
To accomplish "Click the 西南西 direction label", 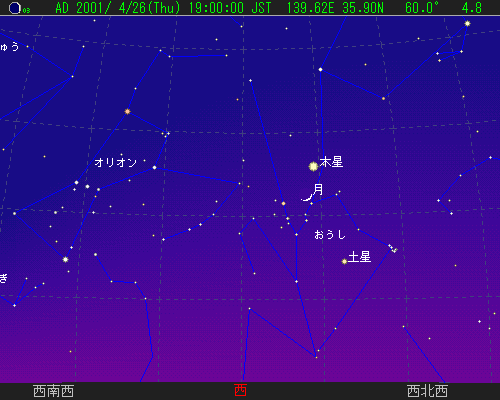I will tap(53, 391).
